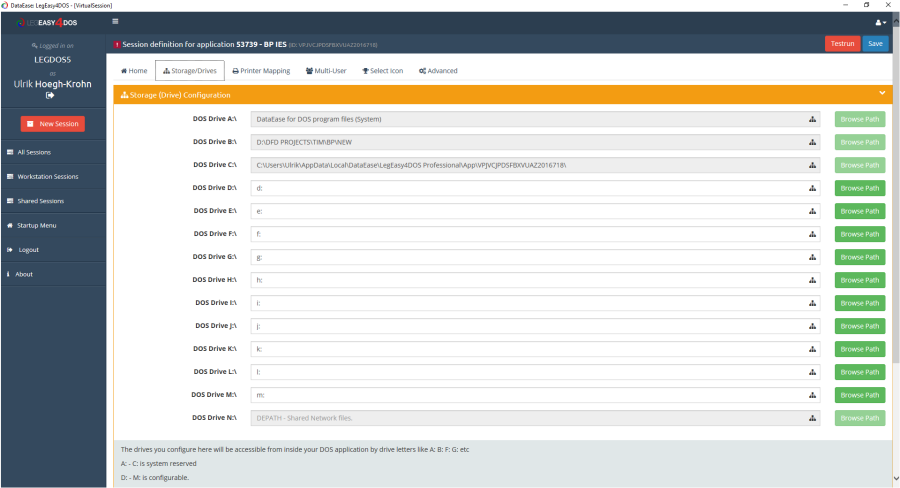Browse Path for DOS Drive D
Viewport: 900px width, 488px height.
tap(860, 188)
